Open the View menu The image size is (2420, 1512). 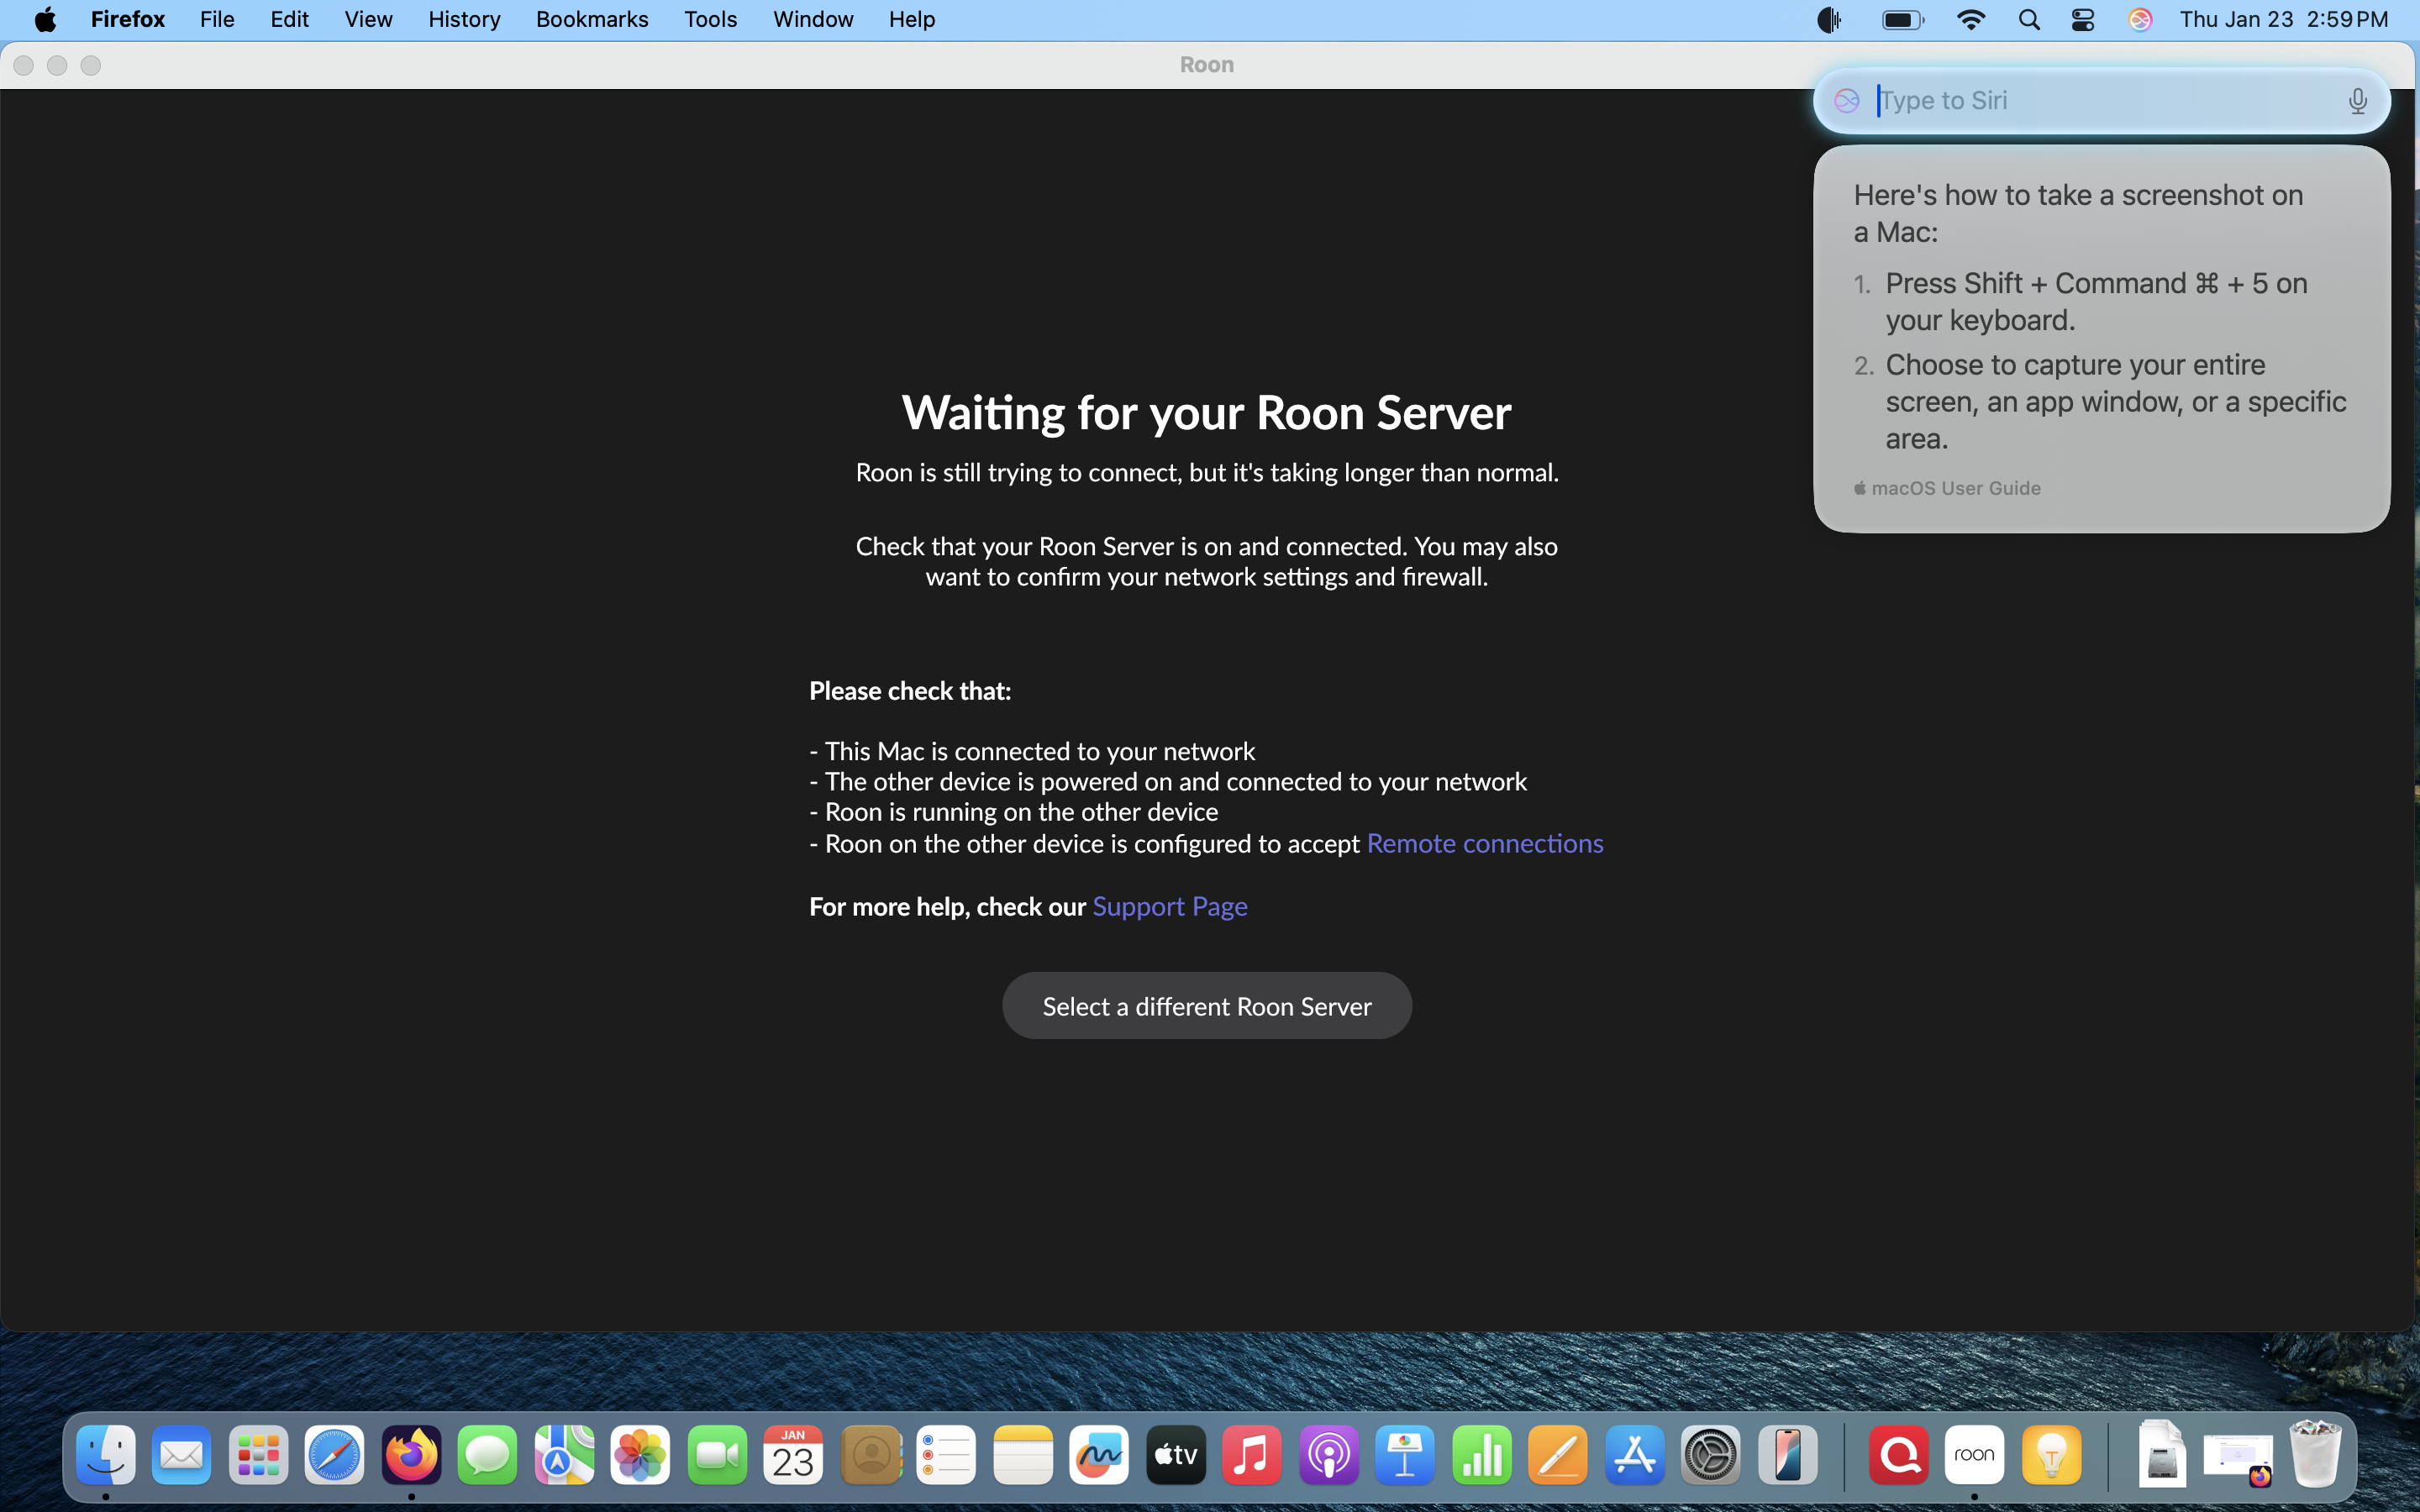coord(368,19)
